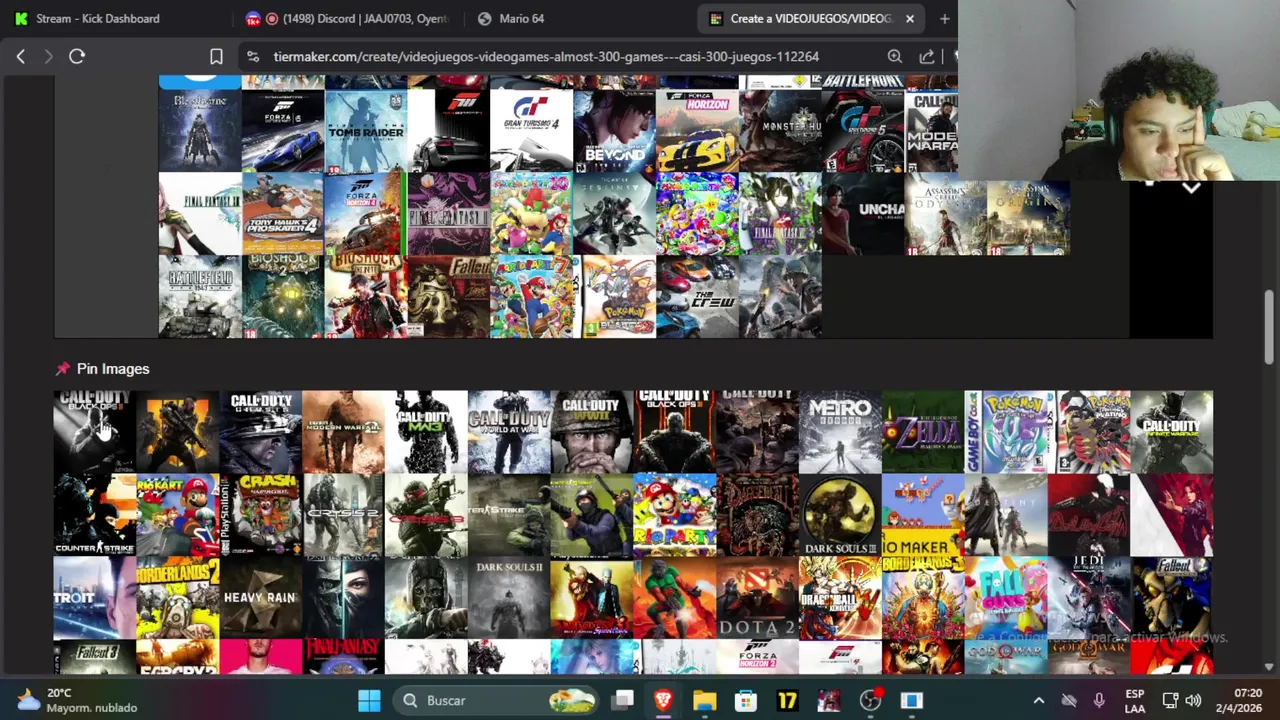This screenshot has width=1280, height=720.
Task: Select the Gran Turismo 4 cover
Action: coord(531,131)
